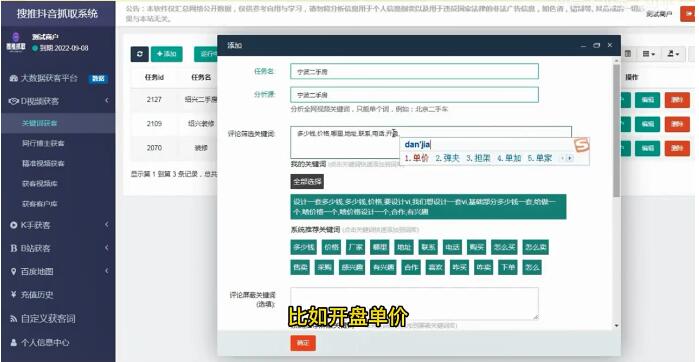Add recommended keyword 怎么买
699x362 pixels.
(504, 247)
